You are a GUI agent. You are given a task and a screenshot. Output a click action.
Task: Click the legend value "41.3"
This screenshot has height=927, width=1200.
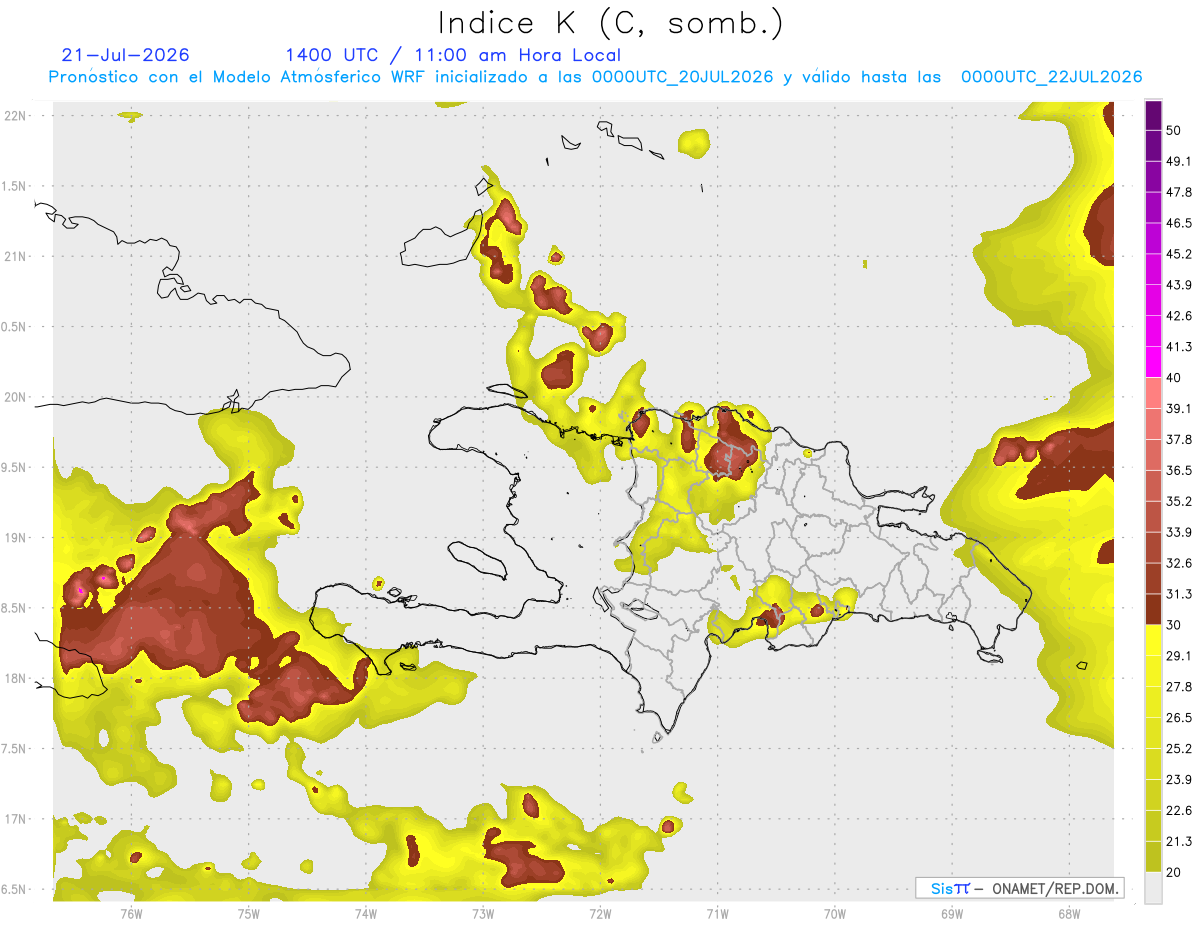click(1178, 347)
